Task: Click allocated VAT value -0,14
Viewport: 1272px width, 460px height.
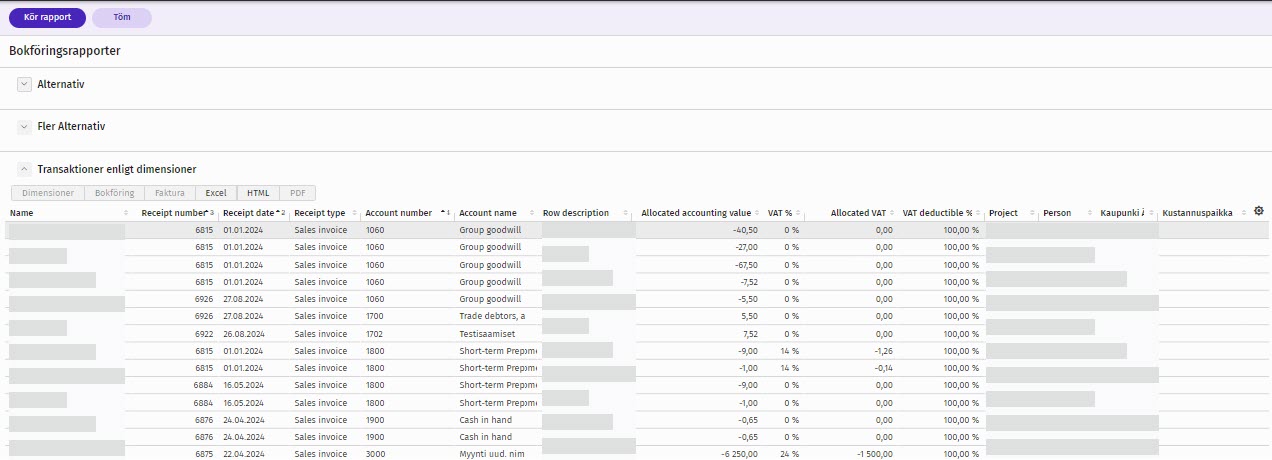Action: [882, 368]
